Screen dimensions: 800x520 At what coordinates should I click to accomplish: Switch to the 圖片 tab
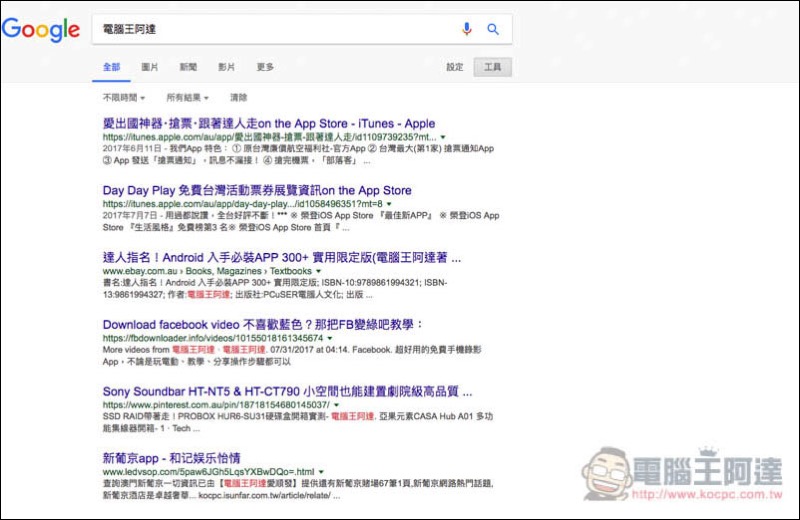click(x=150, y=67)
